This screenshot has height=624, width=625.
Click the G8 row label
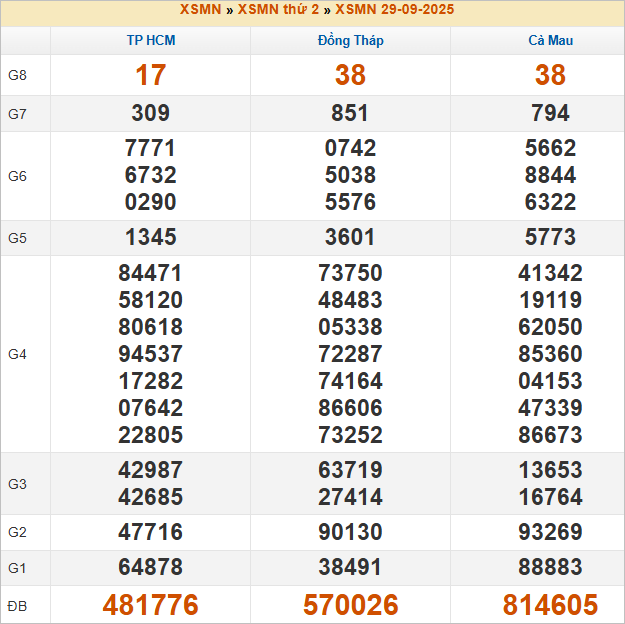pos(17,76)
